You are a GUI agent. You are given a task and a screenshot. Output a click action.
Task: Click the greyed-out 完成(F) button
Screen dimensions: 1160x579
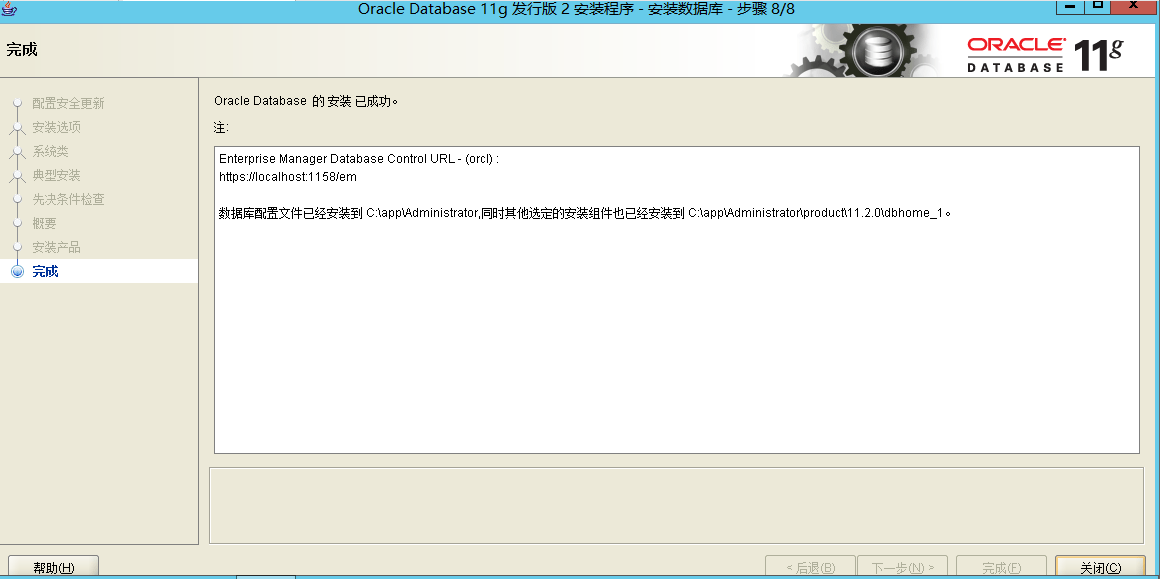pyautogui.click(x=1001, y=567)
